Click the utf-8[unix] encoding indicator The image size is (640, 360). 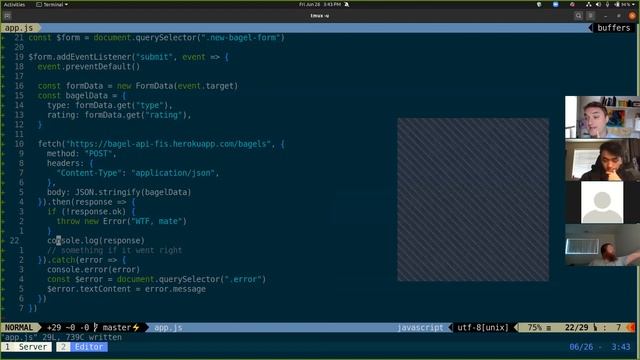(483, 327)
